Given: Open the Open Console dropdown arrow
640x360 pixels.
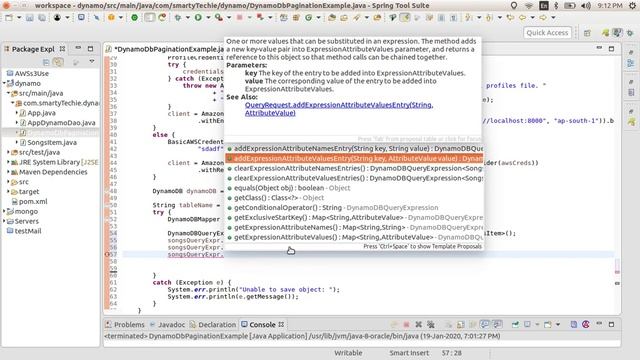Looking at the screenshot, I should (x=558, y=324).
